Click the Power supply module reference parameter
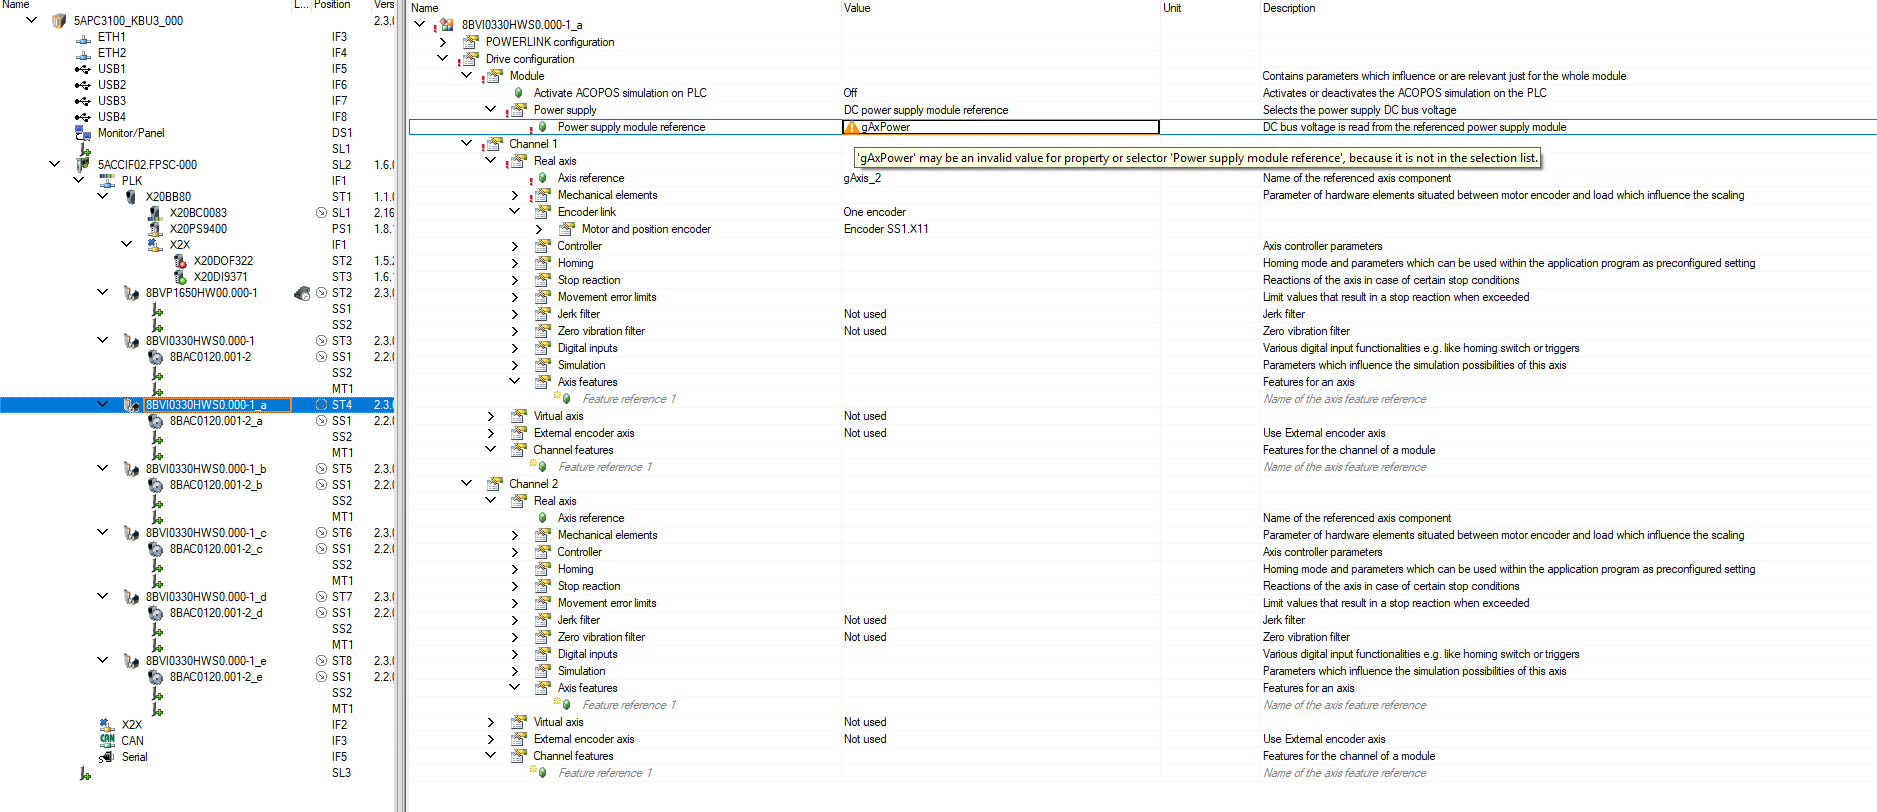This screenshot has width=1877, height=812. (x=631, y=127)
